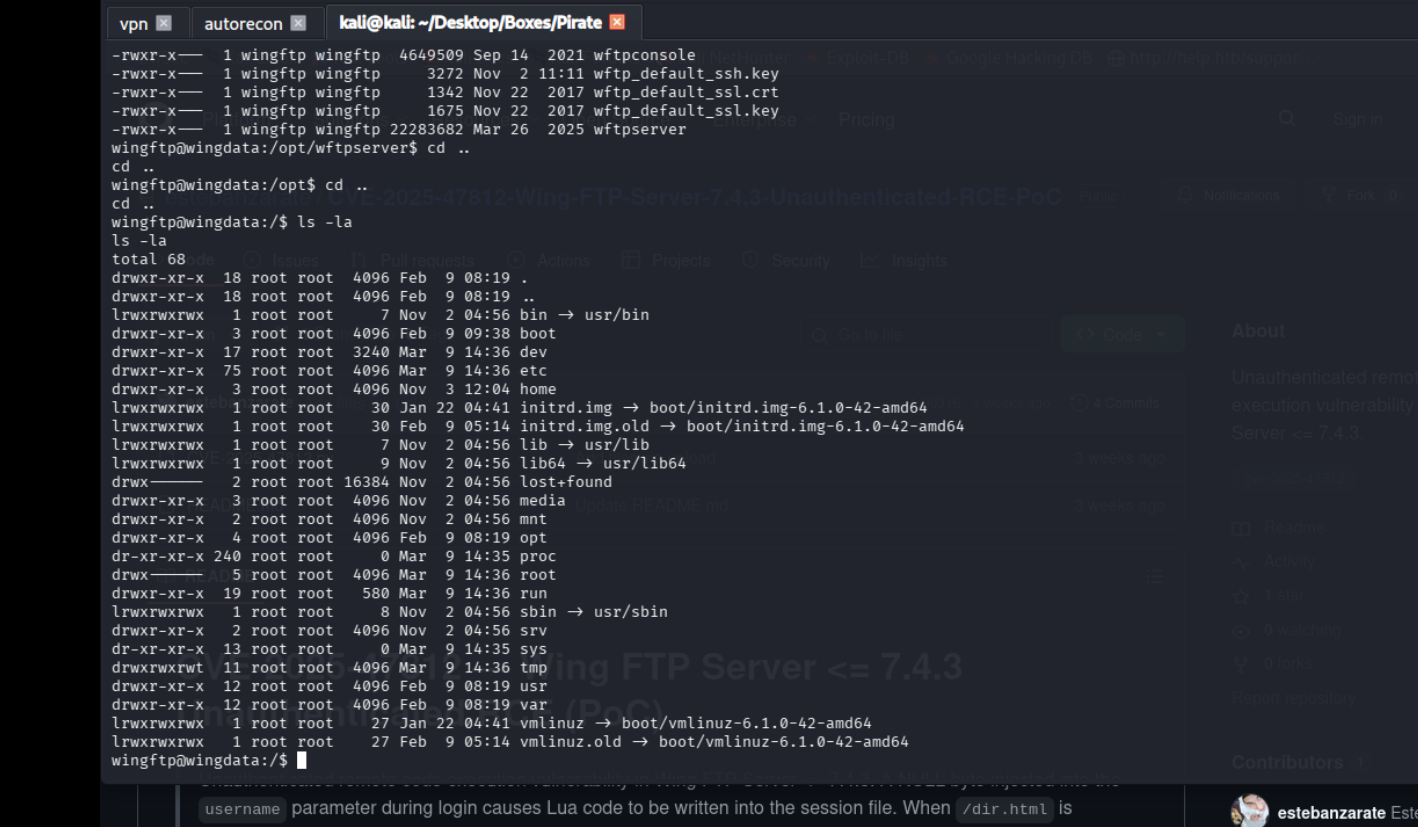Close the autorecon terminal tab
The width and height of the screenshot is (1418, 827).
tap(298, 23)
